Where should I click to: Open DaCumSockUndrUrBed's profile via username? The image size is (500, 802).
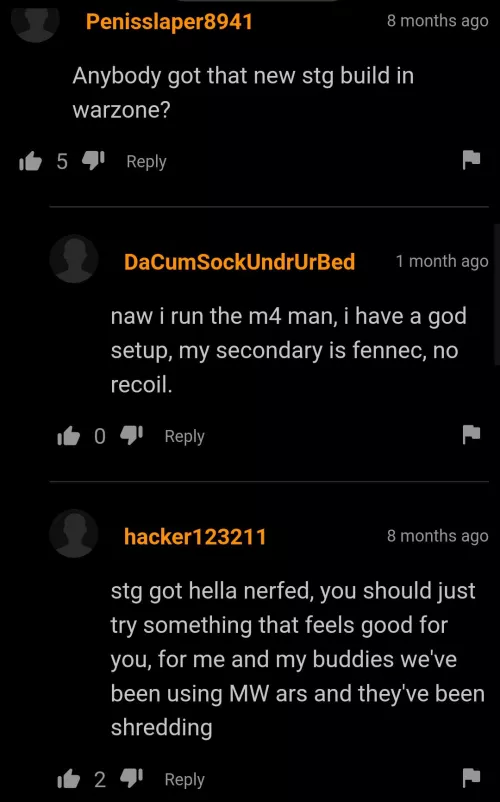point(239,262)
